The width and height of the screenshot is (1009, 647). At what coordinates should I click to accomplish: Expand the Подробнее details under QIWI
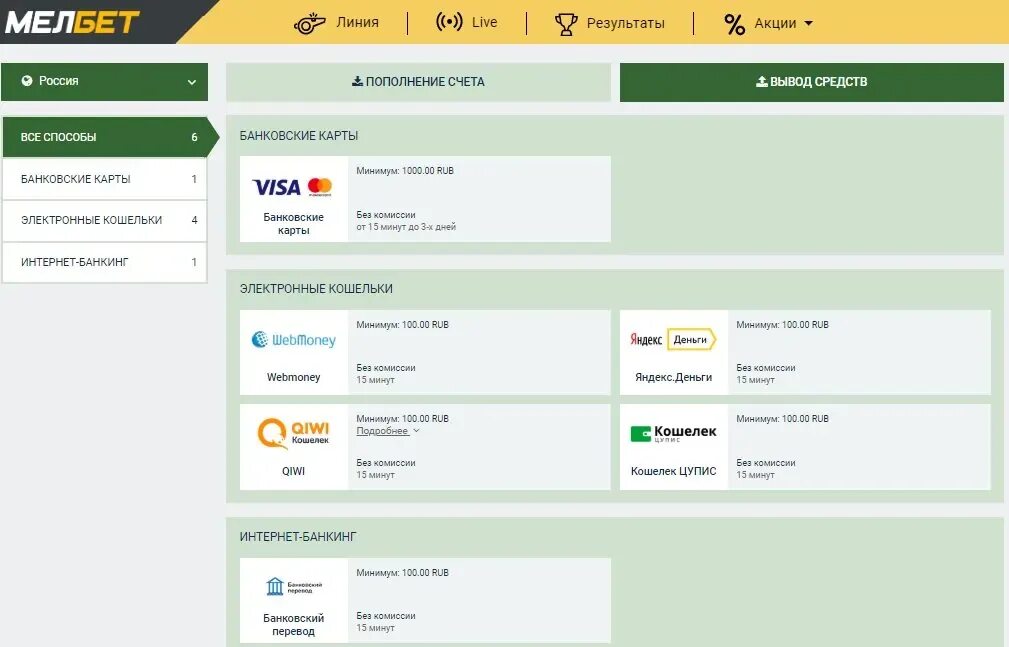coord(388,431)
